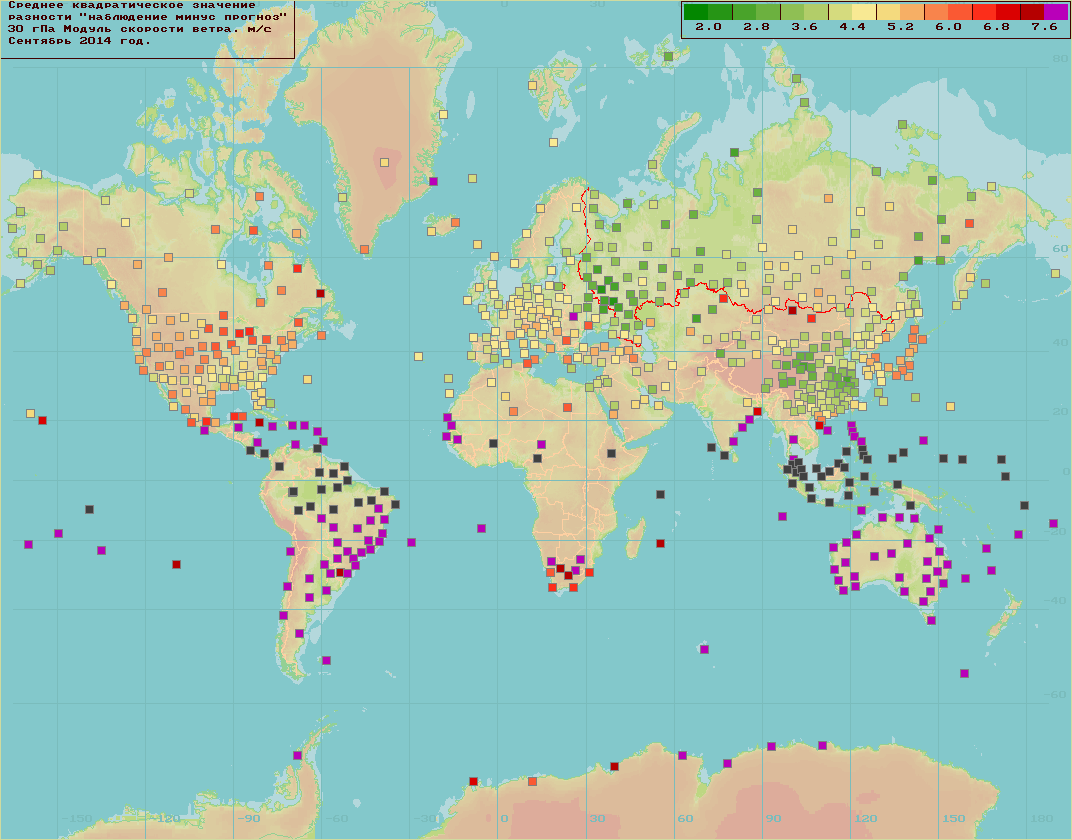Viewport: 1072px width, 840px height.
Task: Click the pale yellow swatch above 4.4
Action: click(863, 12)
